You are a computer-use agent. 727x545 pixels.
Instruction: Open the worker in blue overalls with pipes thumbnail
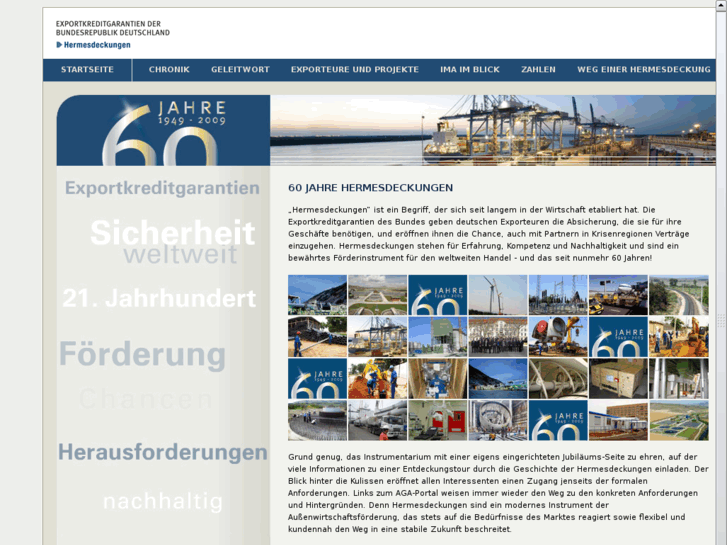[x=317, y=337]
